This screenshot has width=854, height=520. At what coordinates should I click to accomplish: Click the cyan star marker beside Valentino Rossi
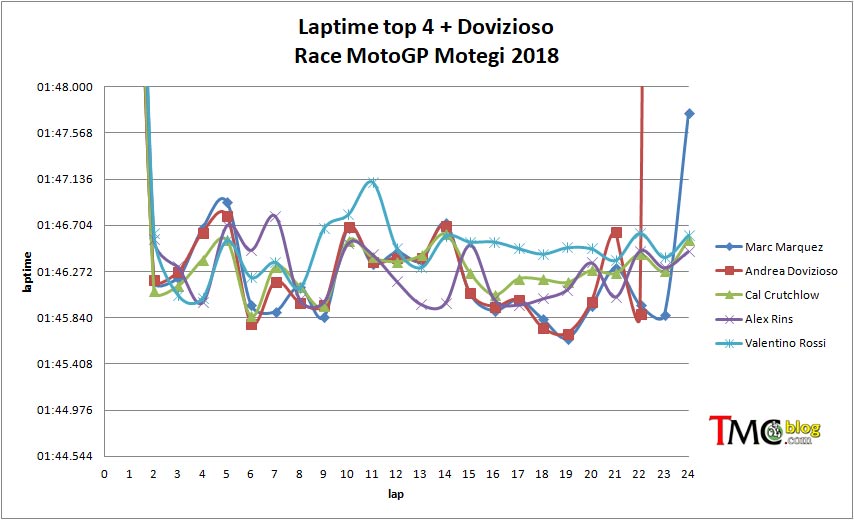click(729, 343)
